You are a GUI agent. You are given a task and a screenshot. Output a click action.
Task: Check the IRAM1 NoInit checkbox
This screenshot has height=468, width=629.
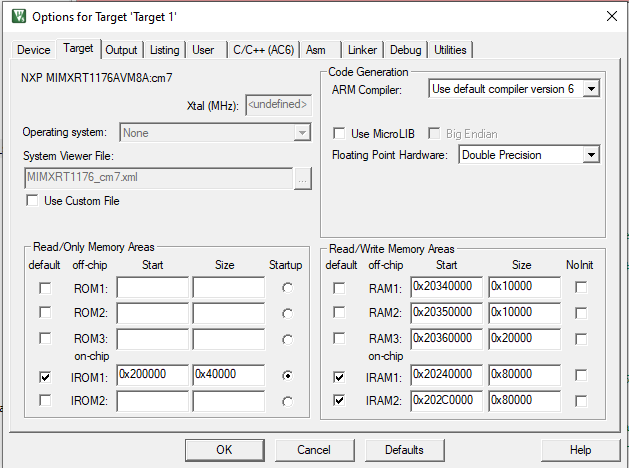coord(581,377)
